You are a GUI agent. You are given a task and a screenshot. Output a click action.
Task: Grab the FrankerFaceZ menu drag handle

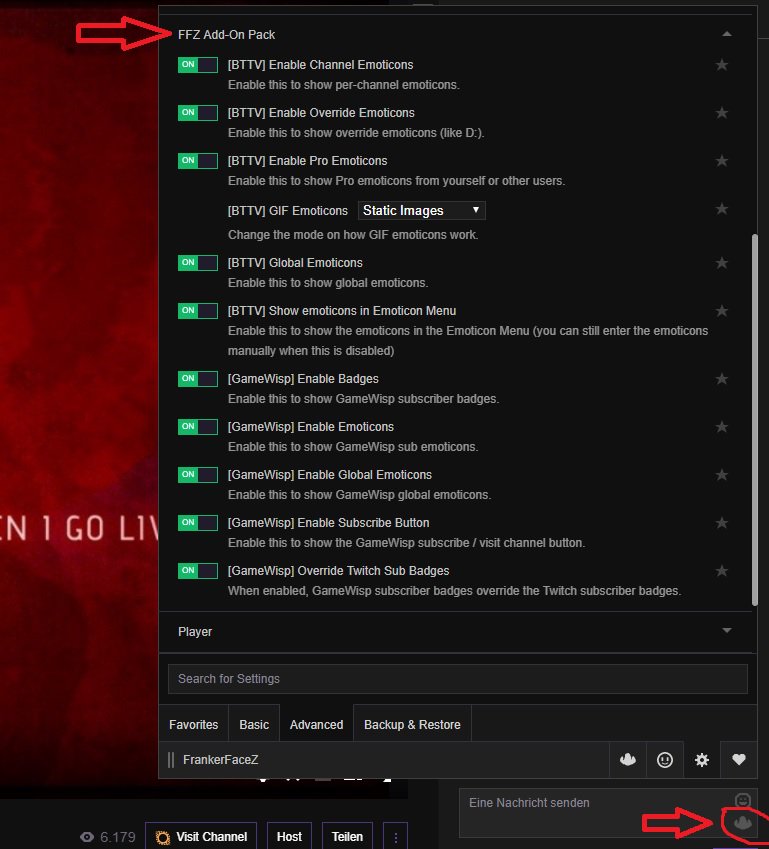coord(171,760)
